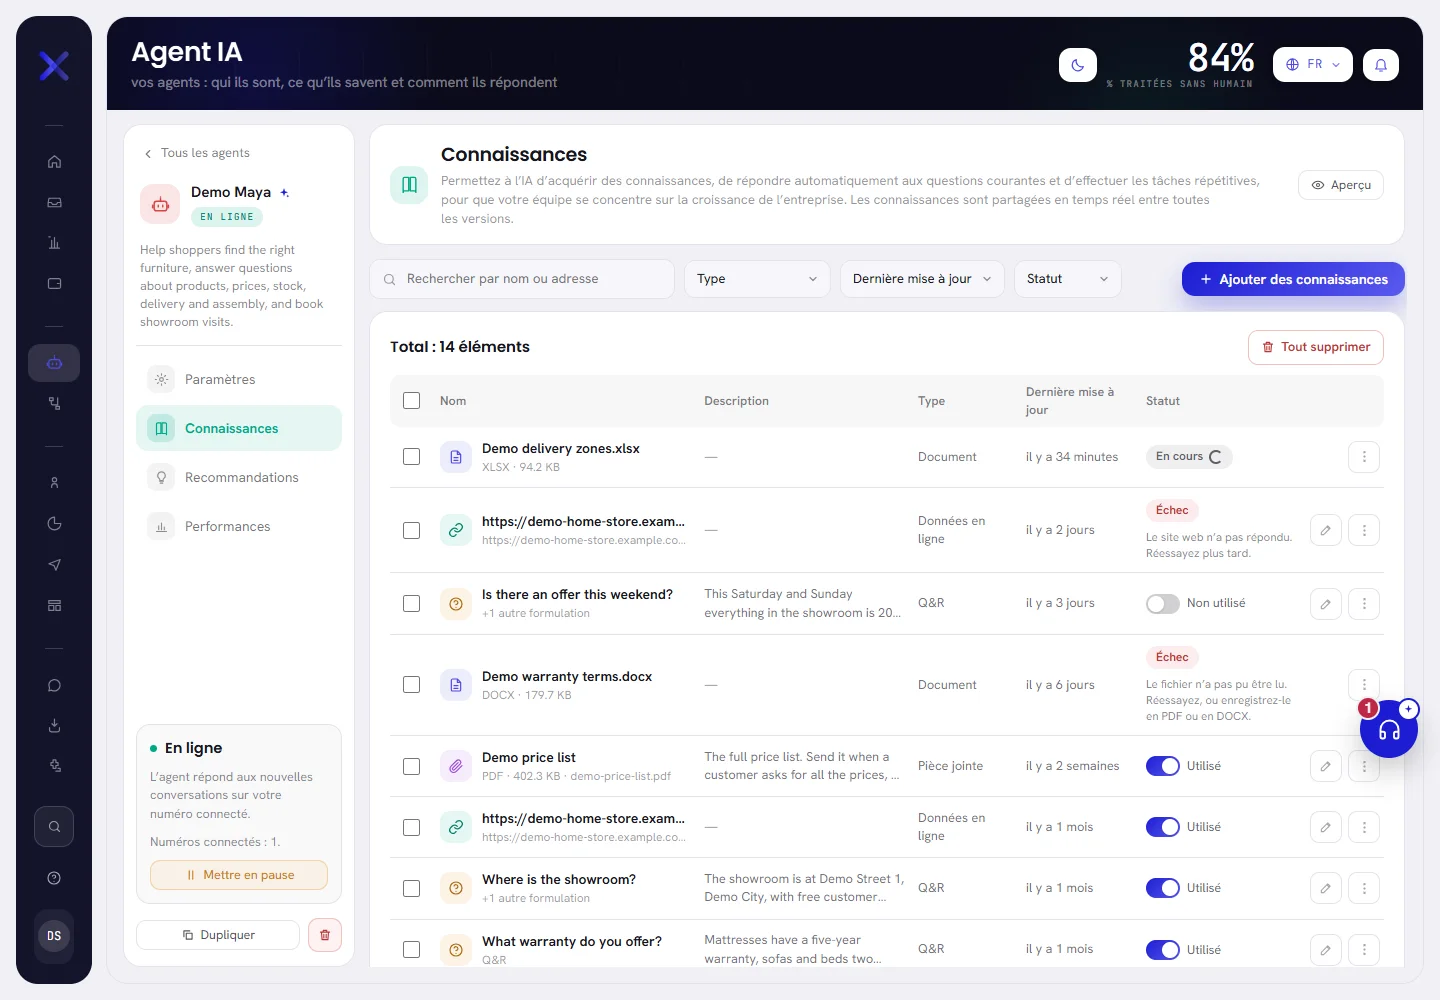Screen dimensions: 1440x1000
Task: Open more options for 'Where is the showroom?'
Action: coord(1364,888)
